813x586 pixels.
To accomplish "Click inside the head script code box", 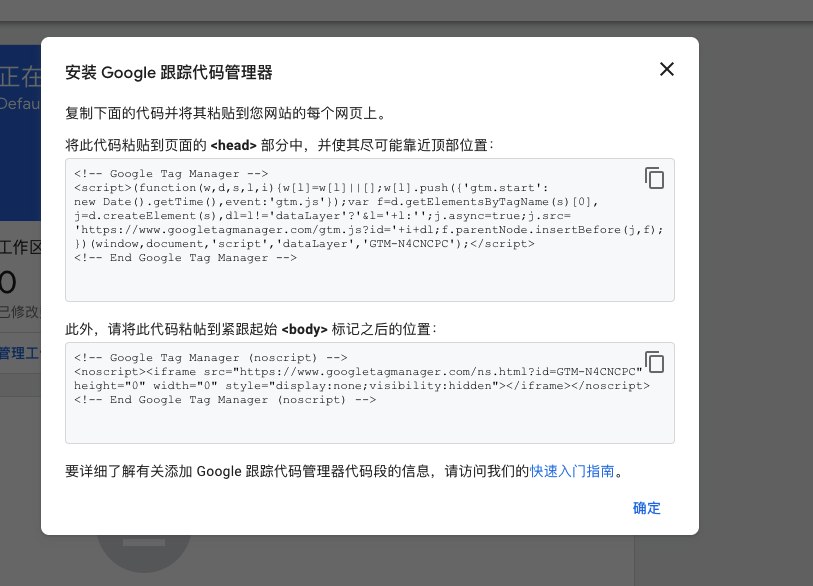I will [x=370, y=230].
